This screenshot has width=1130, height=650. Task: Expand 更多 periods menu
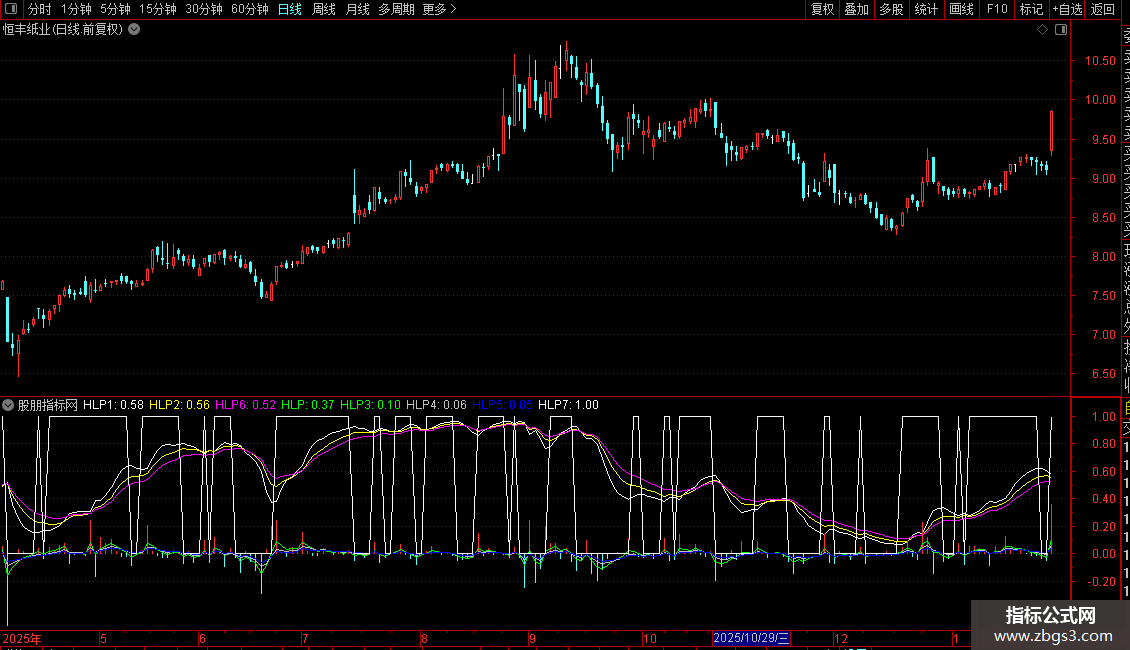point(439,10)
